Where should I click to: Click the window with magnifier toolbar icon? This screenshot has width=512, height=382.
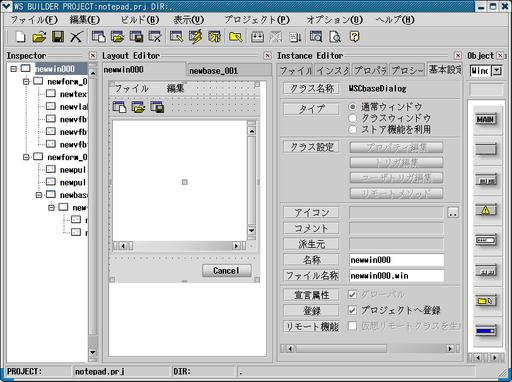point(176,37)
